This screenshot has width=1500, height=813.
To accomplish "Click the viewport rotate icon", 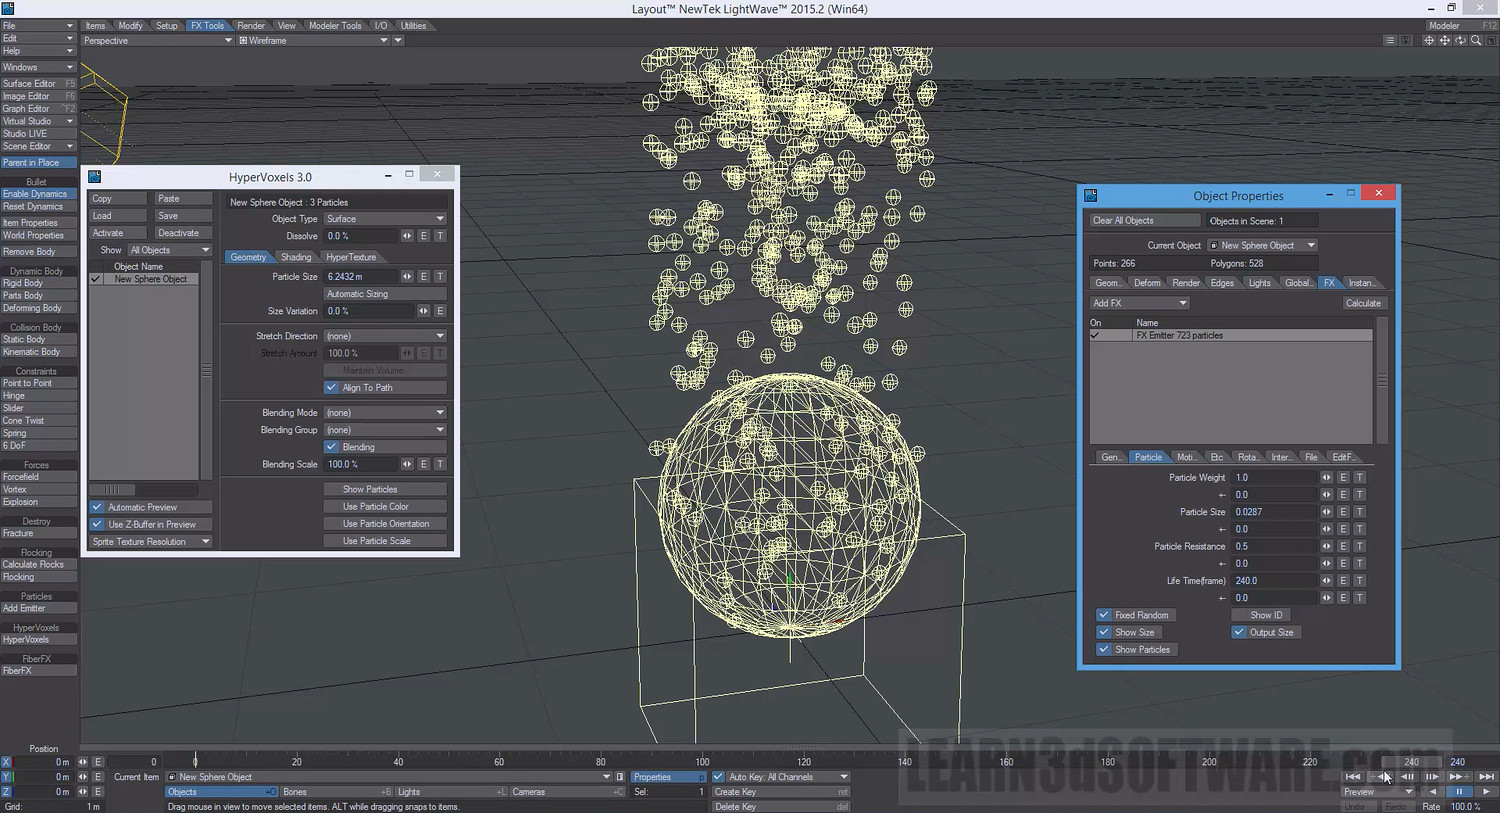I will (x=1461, y=40).
